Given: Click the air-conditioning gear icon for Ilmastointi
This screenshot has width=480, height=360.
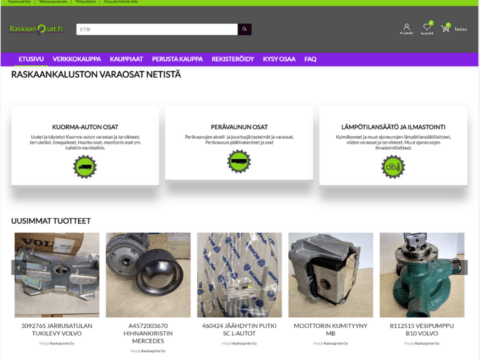Looking at the screenshot, I should [x=393, y=166].
